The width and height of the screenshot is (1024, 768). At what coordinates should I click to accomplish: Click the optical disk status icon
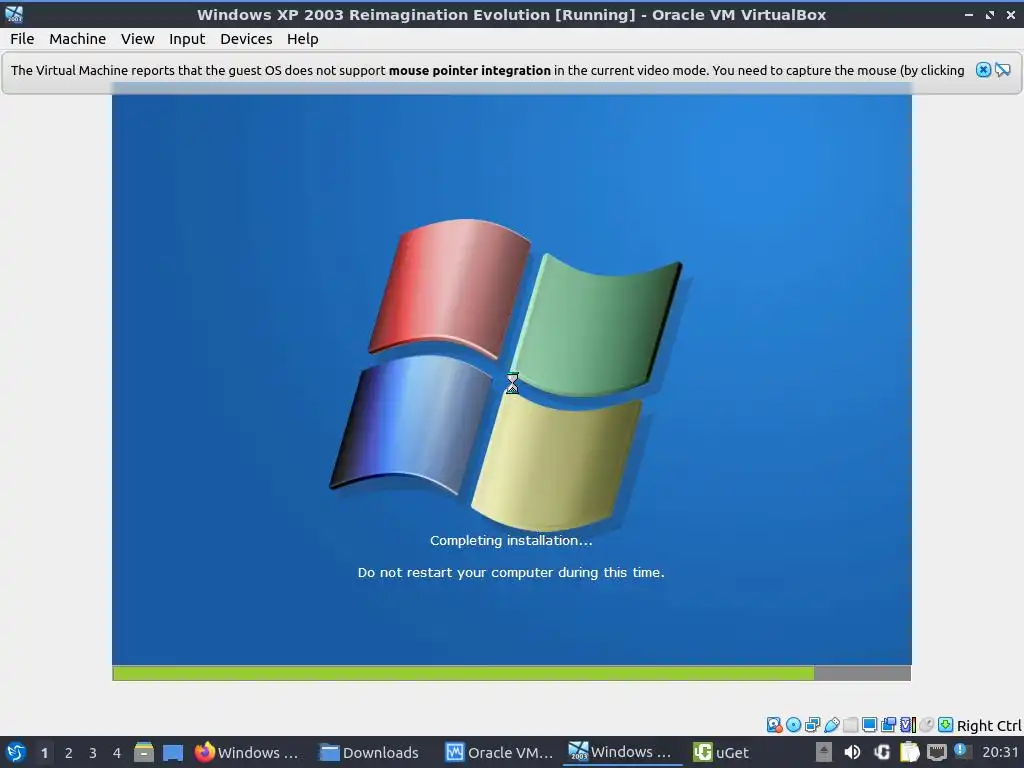pyautogui.click(x=793, y=725)
